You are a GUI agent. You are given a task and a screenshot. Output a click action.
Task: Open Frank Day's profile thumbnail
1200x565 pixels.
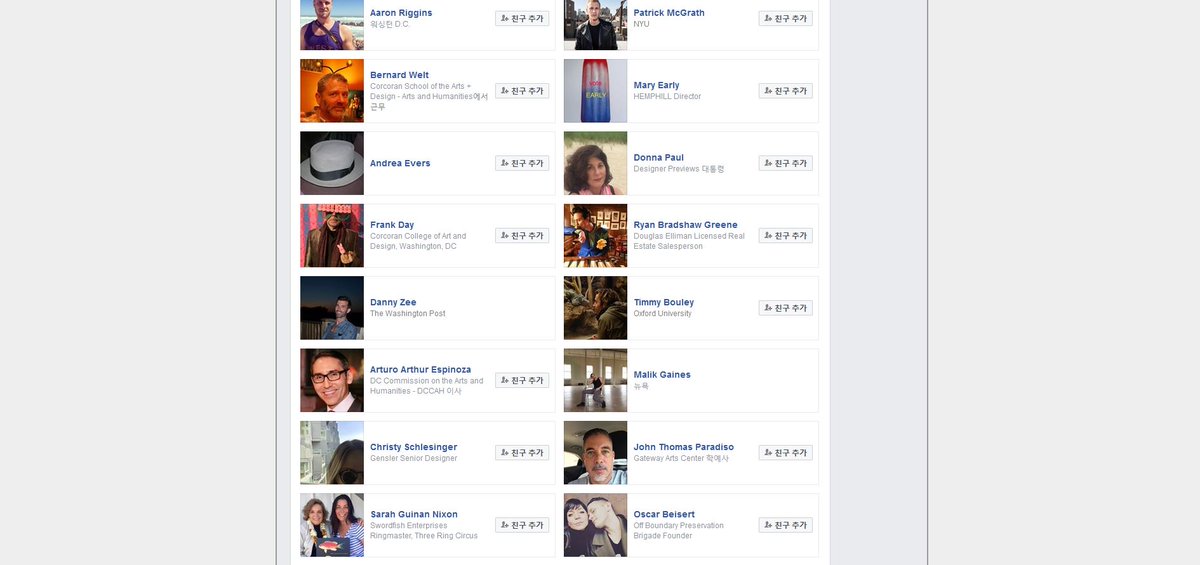coord(332,236)
